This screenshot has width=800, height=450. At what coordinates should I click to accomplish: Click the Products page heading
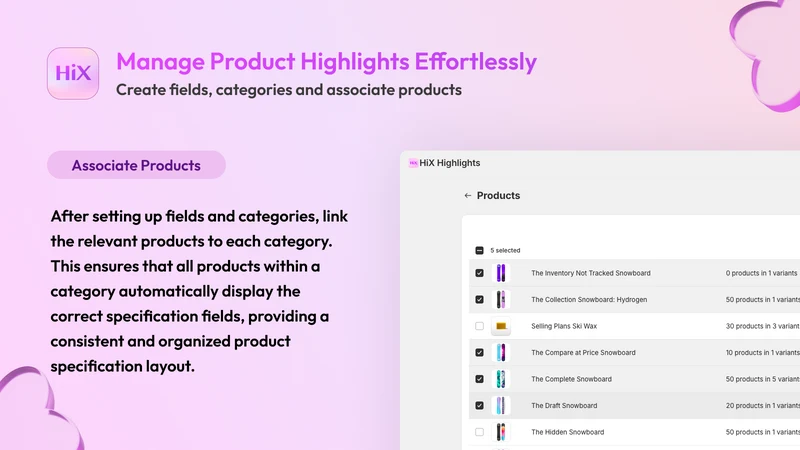498,195
